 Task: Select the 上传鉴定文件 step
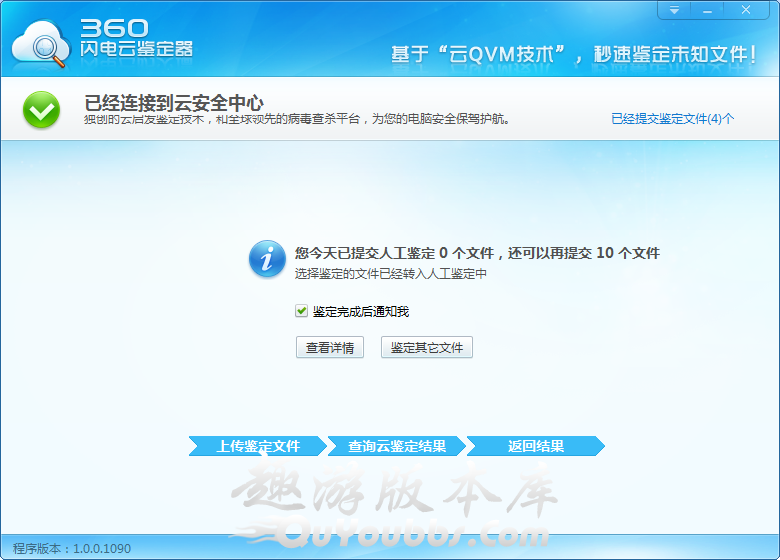(258, 446)
